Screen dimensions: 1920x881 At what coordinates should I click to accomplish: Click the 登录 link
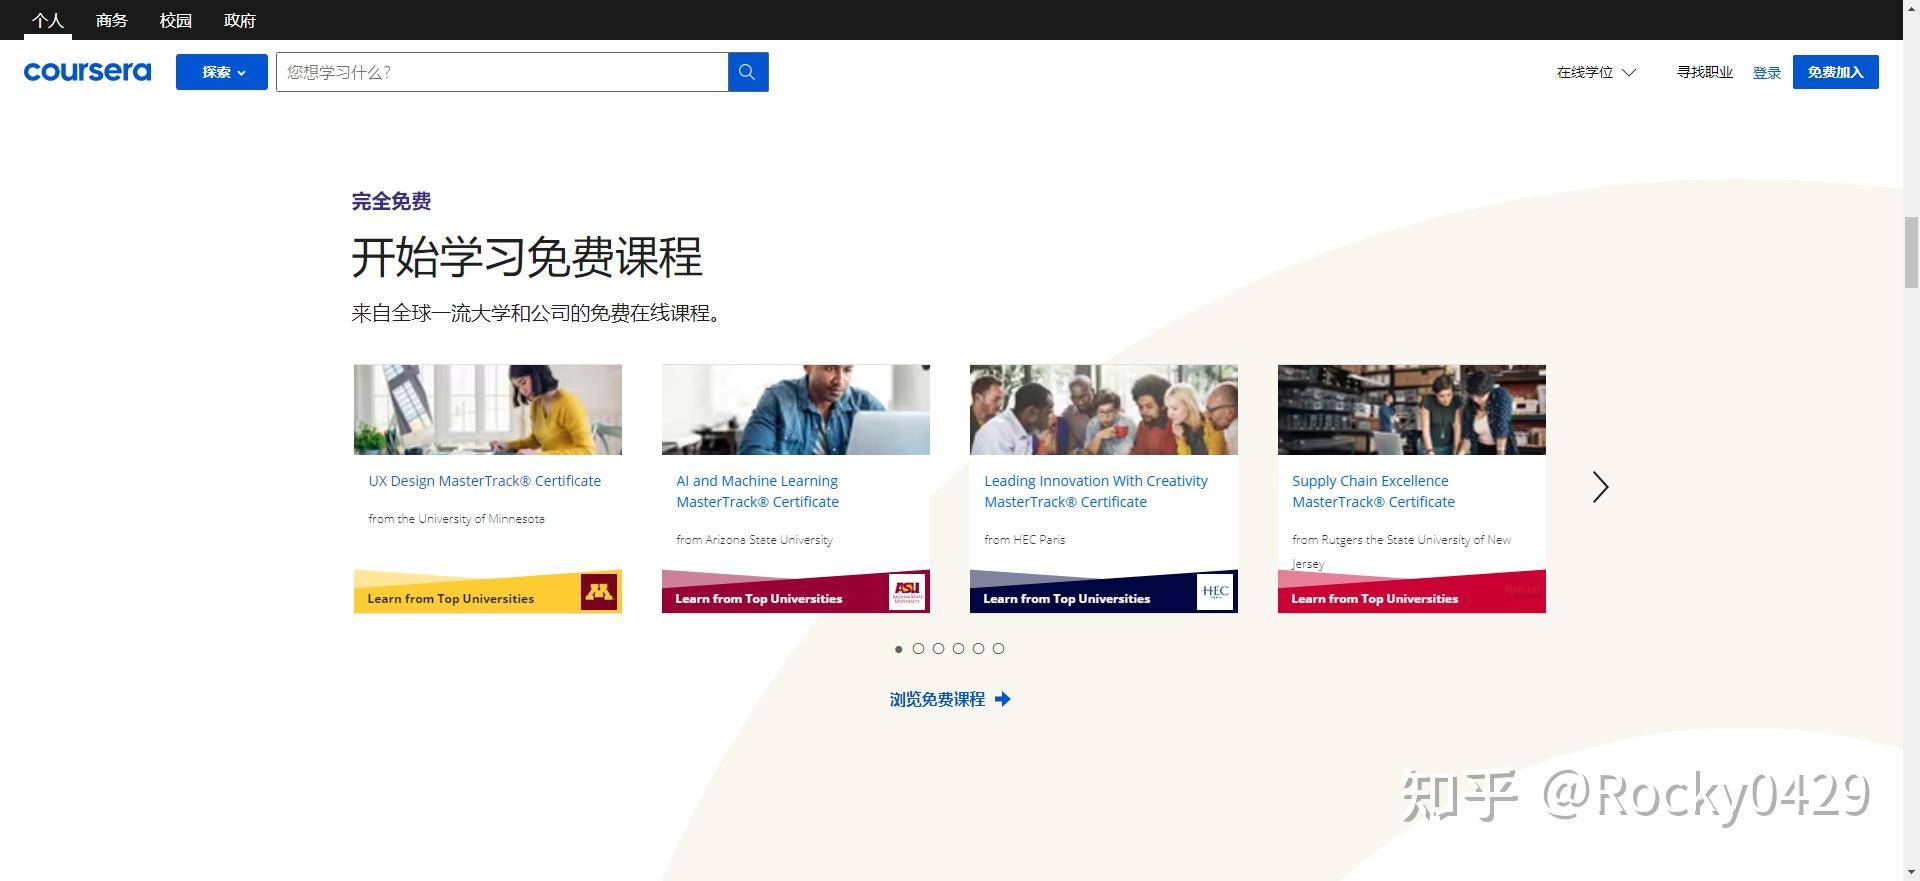click(1767, 73)
